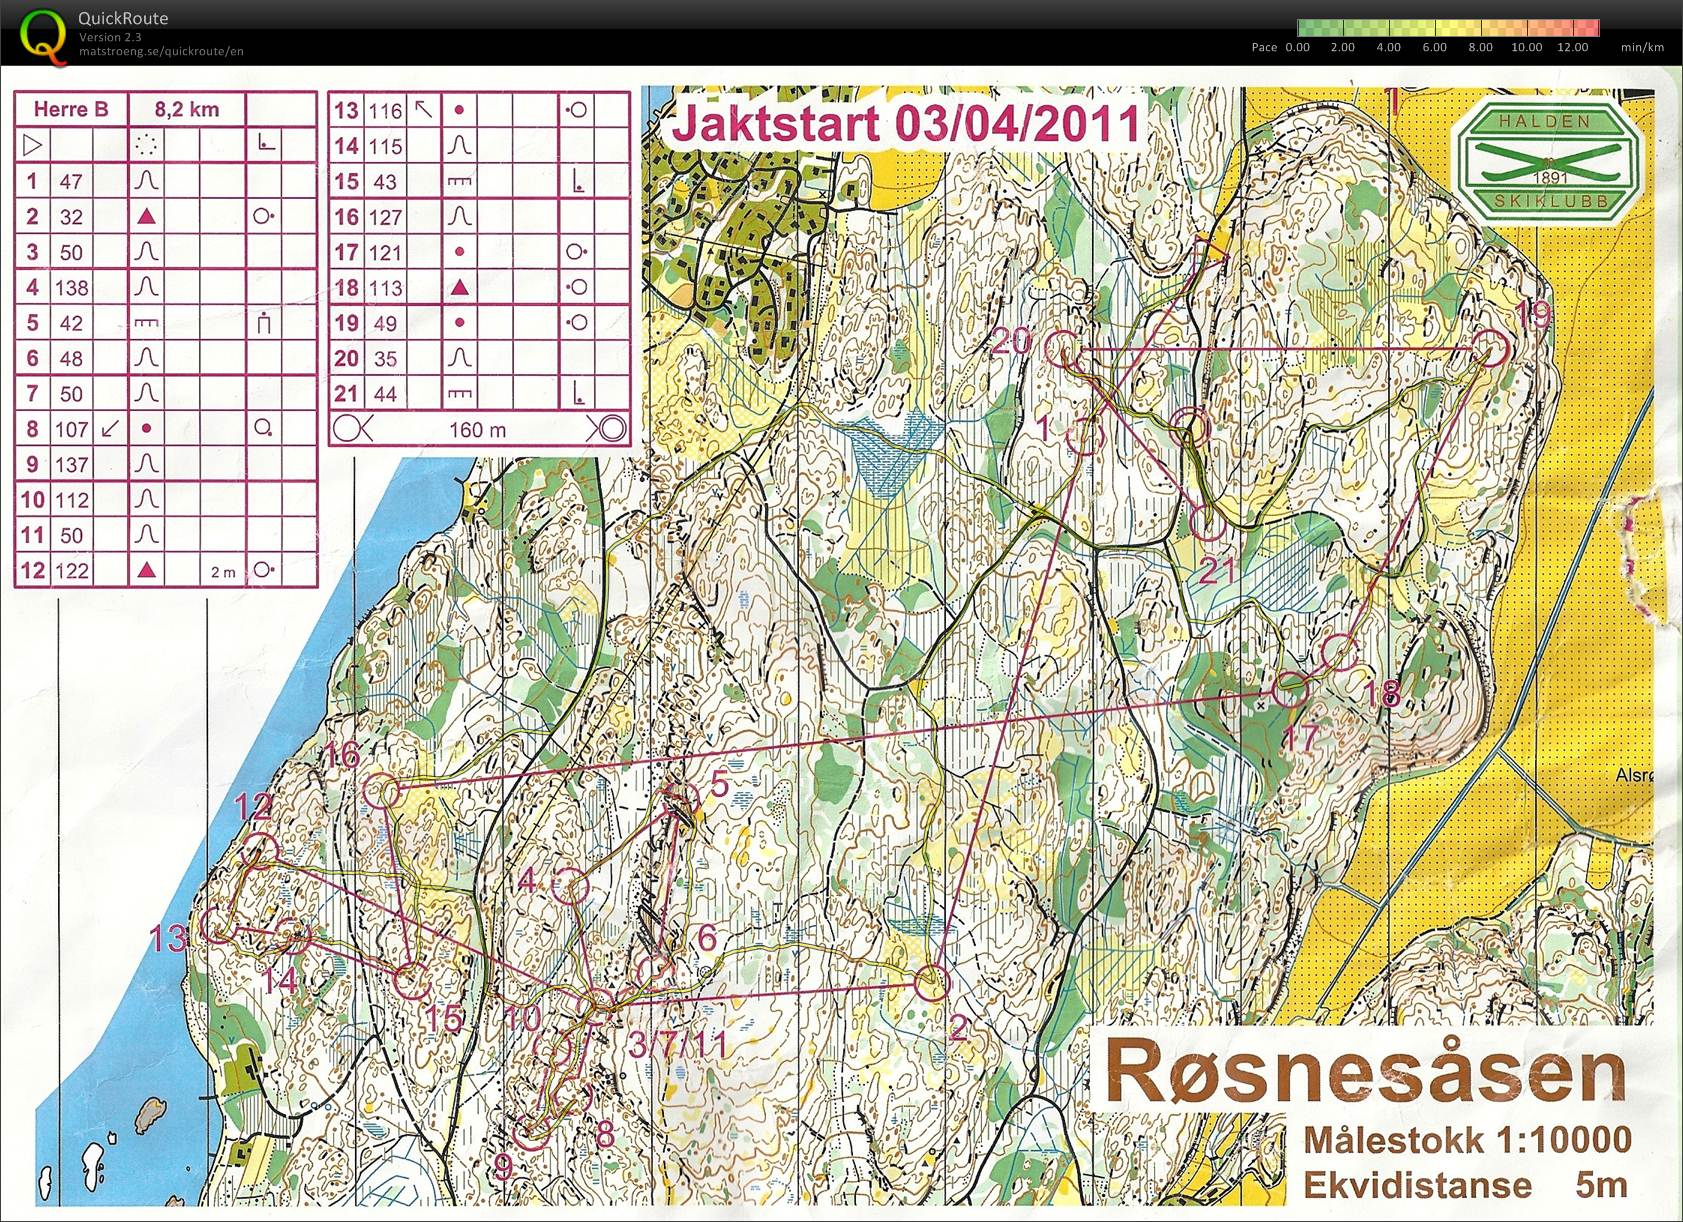This screenshot has width=1683, height=1222.
Task: Click the 6.00 pace scale value
Action: [1434, 47]
